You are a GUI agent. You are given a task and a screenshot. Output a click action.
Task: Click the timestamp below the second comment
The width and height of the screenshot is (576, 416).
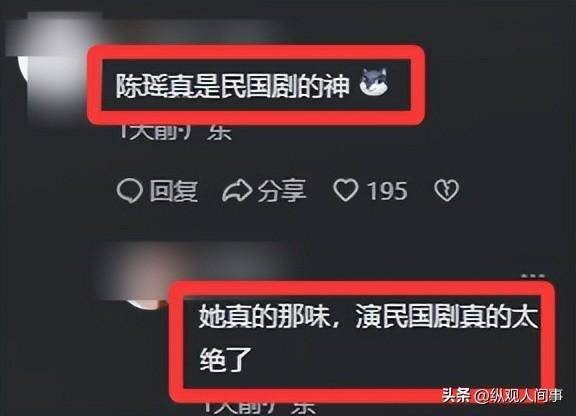260,407
